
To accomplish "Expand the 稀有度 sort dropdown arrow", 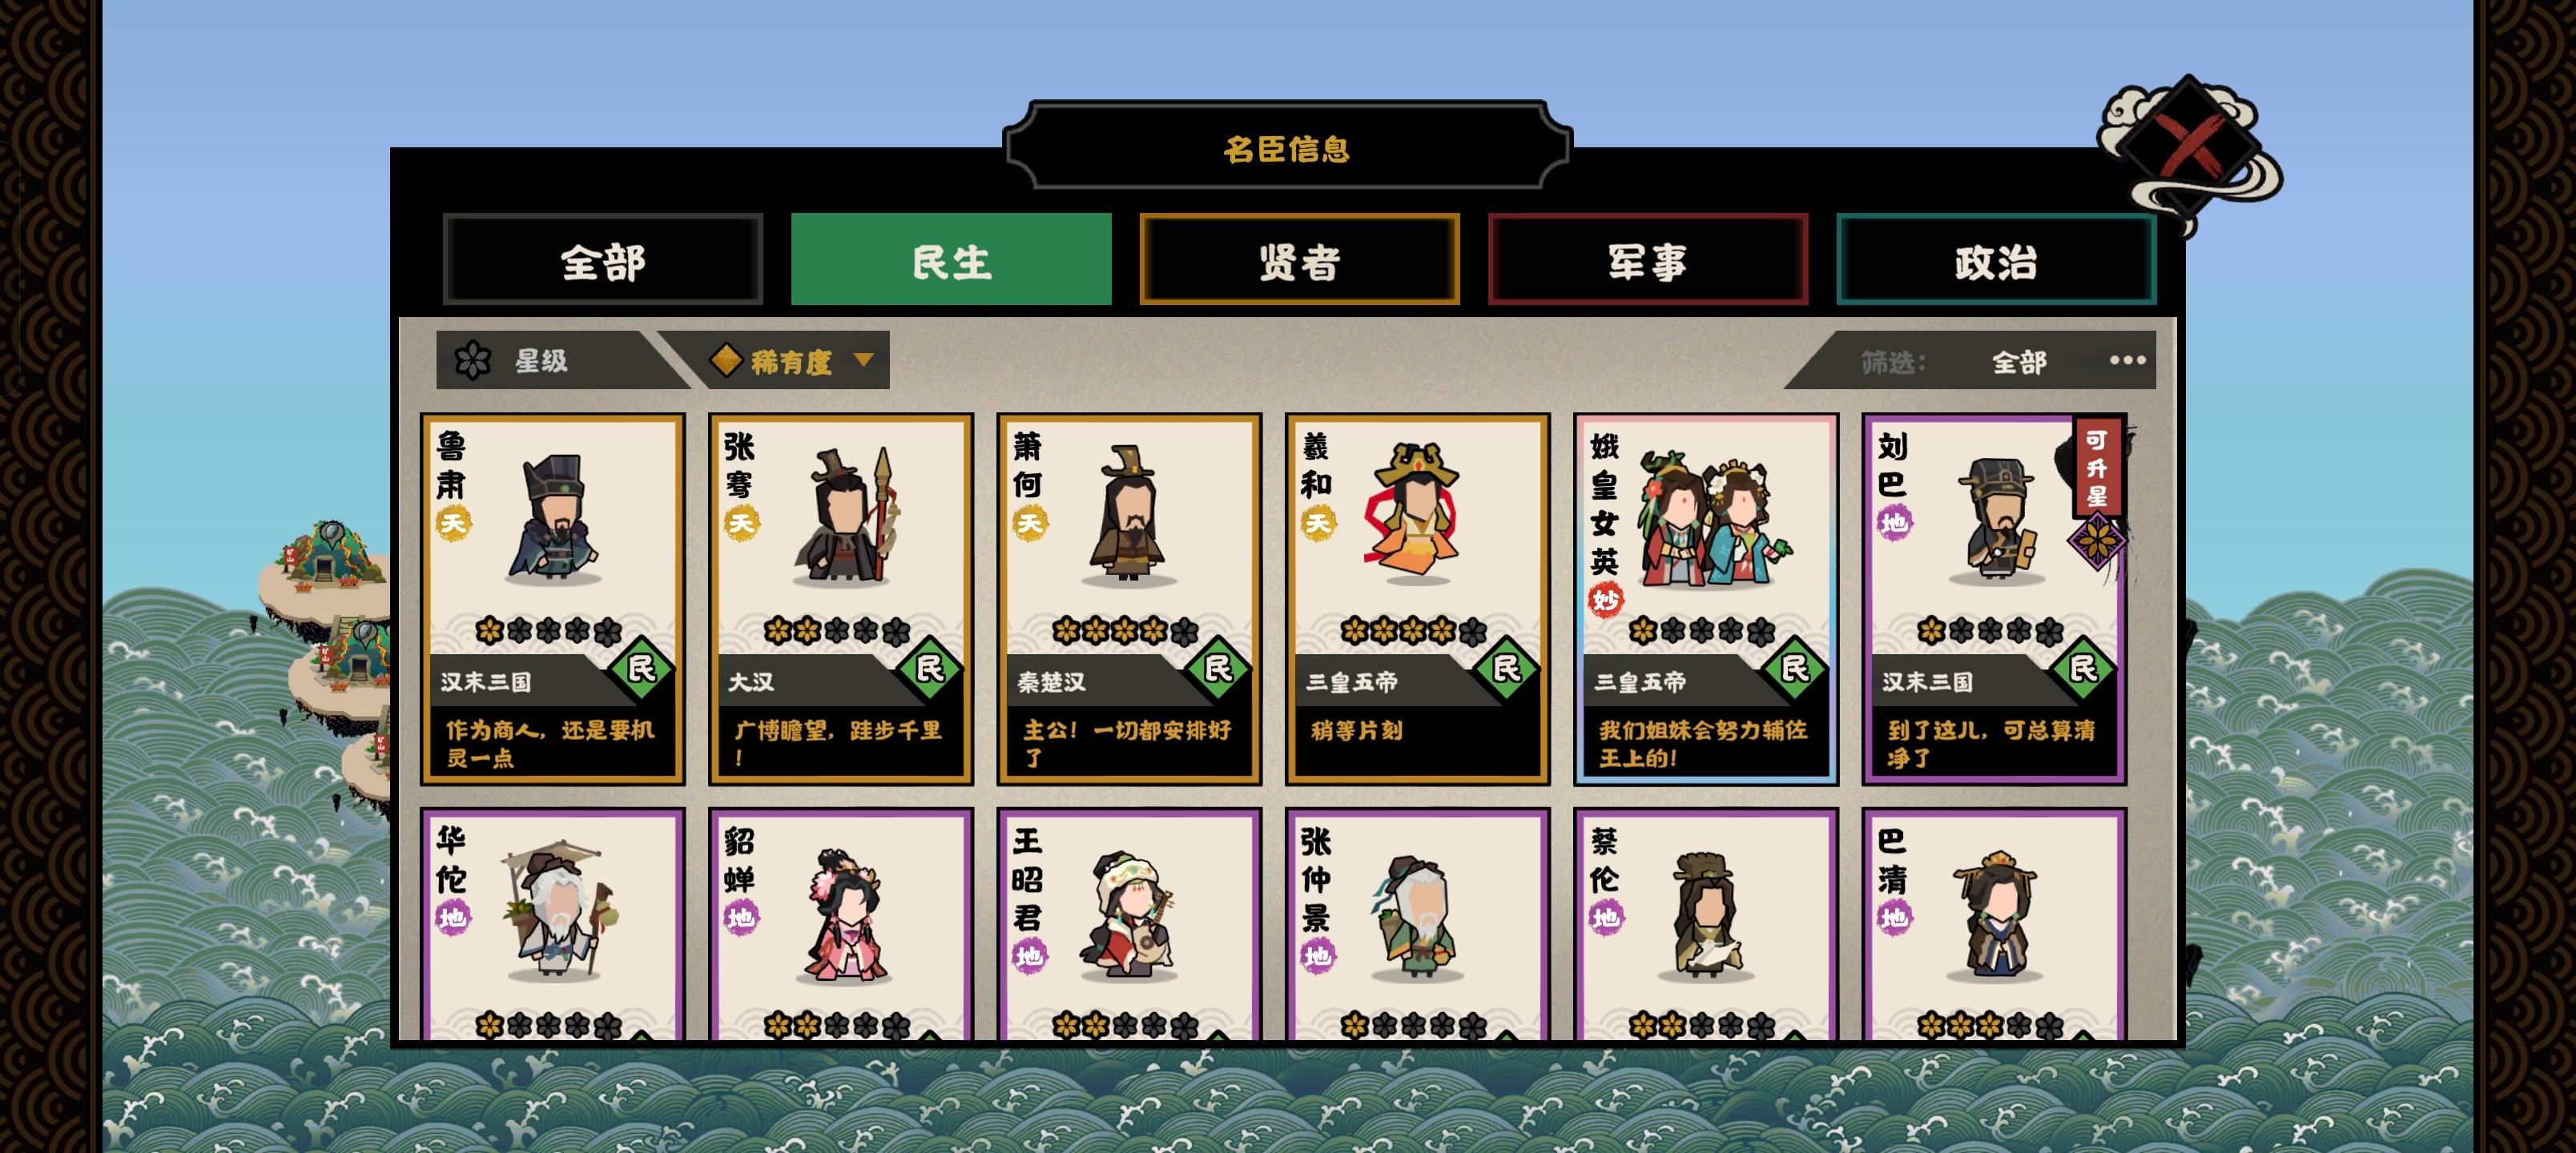I will [x=865, y=359].
